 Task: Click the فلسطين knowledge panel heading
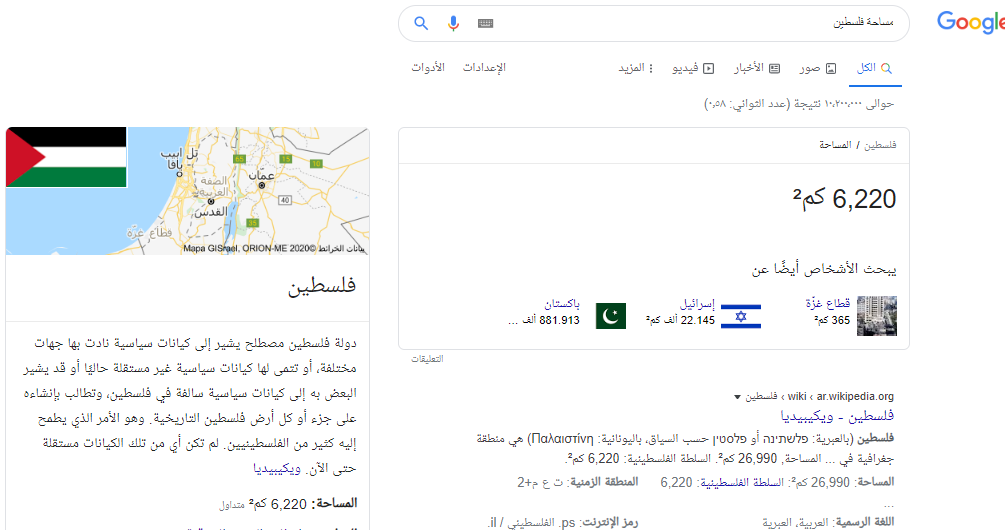pos(321,286)
